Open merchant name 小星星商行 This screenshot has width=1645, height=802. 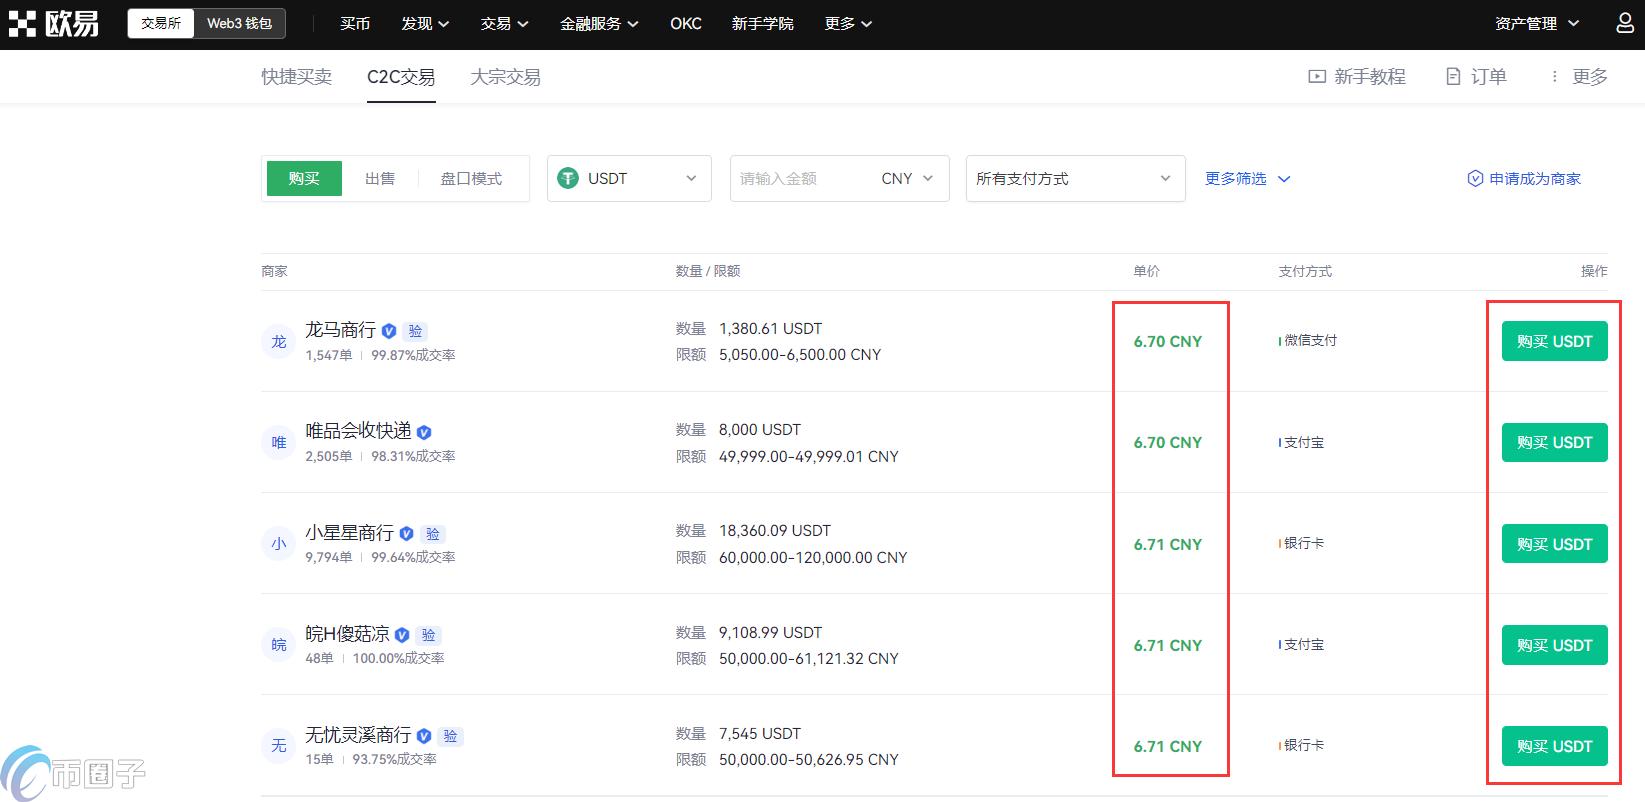pyautogui.click(x=349, y=533)
